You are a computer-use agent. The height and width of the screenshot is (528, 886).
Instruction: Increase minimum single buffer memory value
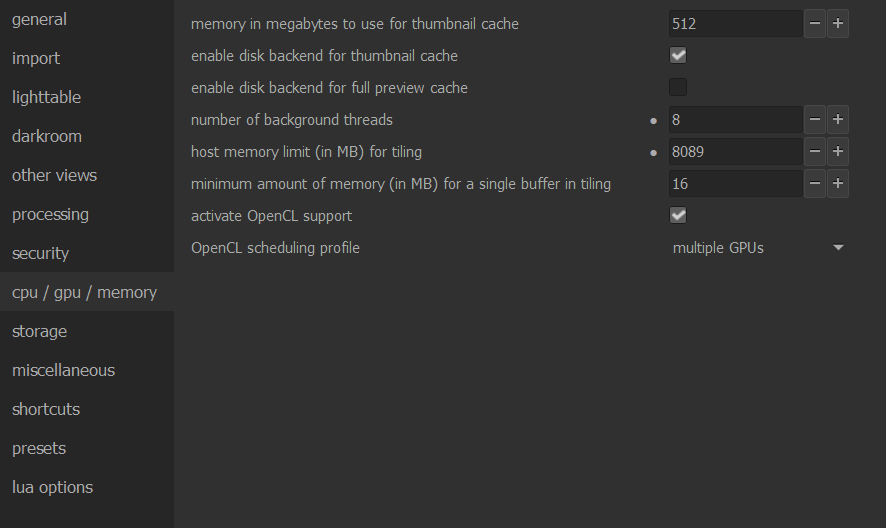pos(838,184)
